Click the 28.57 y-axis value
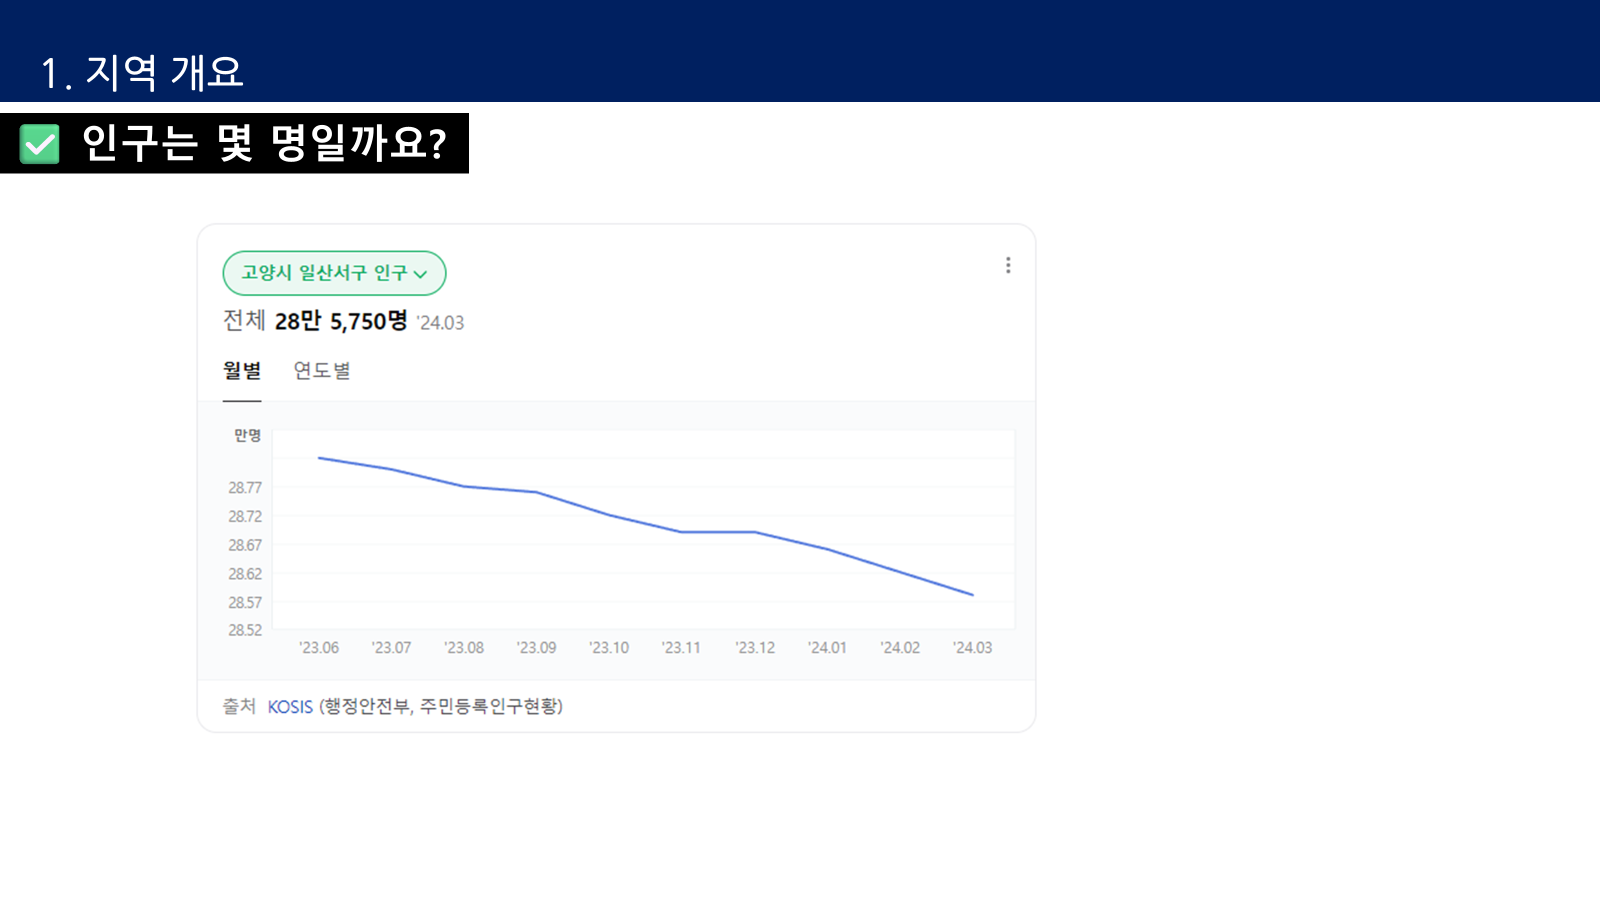 click(x=245, y=603)
